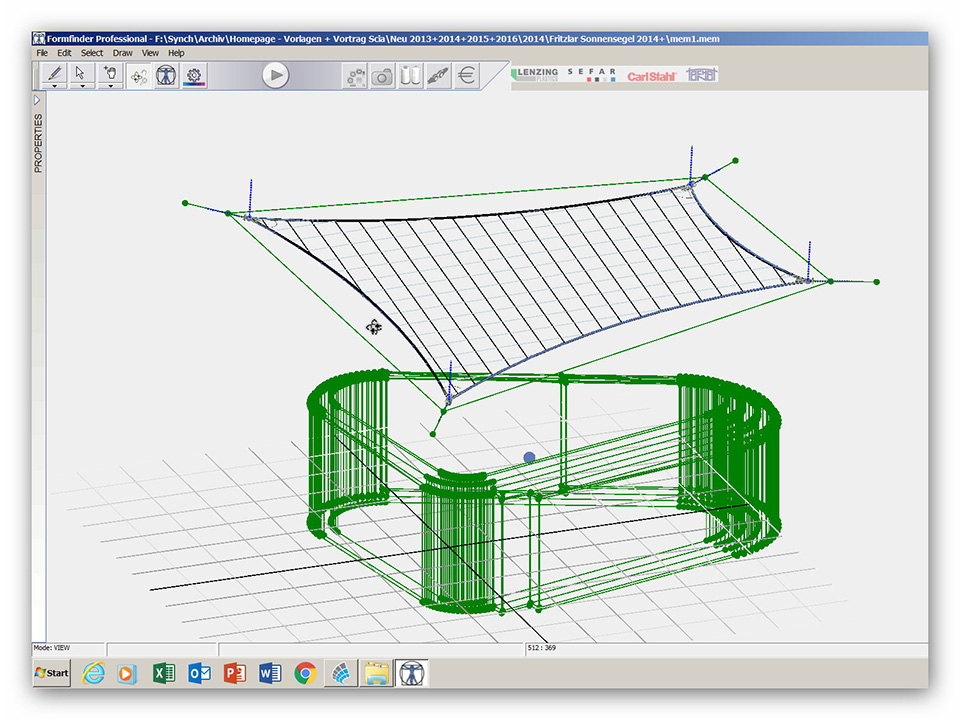Open dropdown under the selection arrow
The height and width of the screenshot is (720, 960).
82,87
